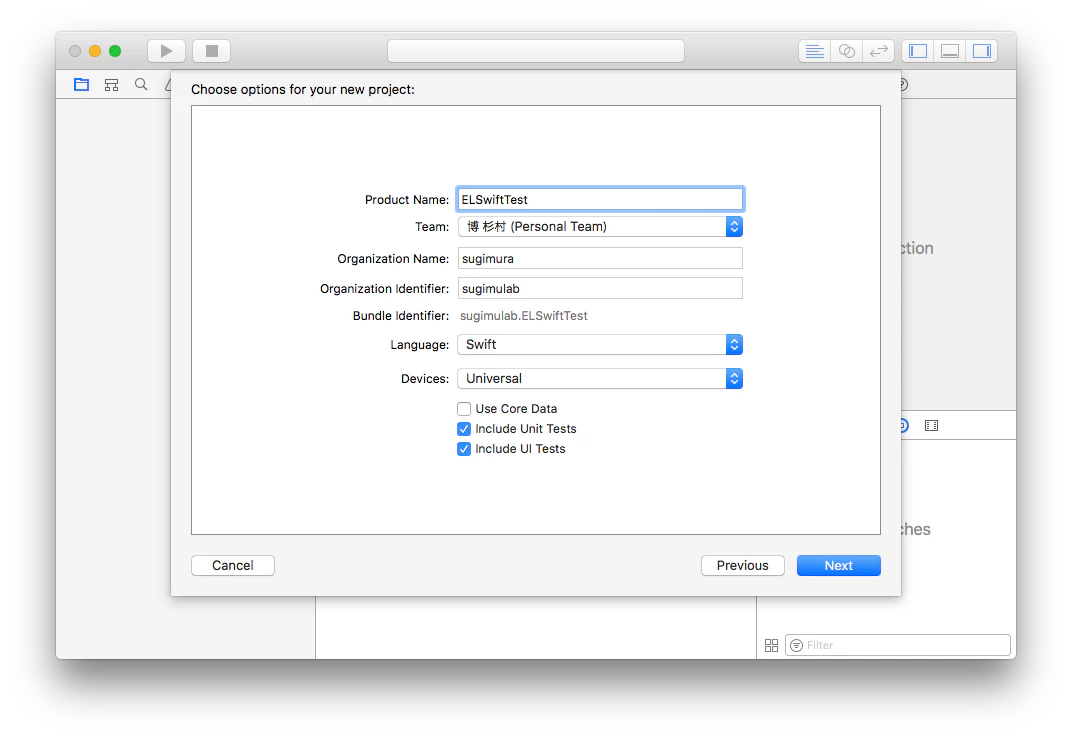Toggle the Utilities panel visibility
The height and width of the screenshot is (739, 1072).
click(982, 51)
